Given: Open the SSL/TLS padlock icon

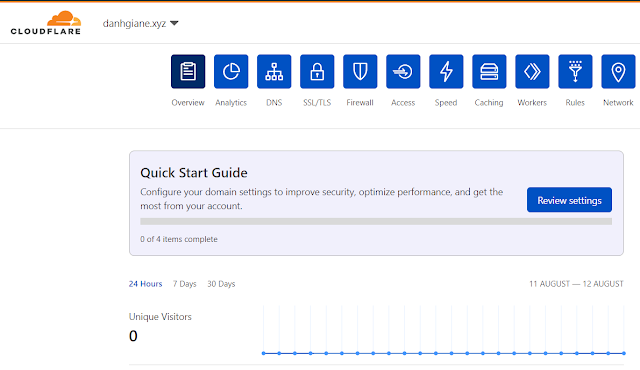Looking at the screenshot, I should (x=317, y=71).
